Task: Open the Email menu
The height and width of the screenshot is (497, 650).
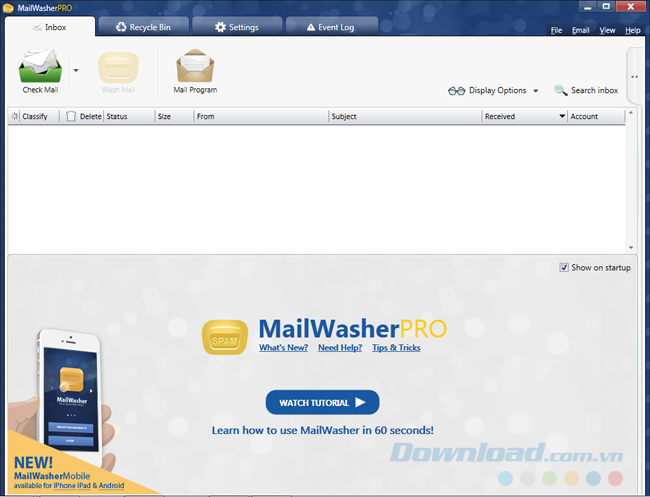Action: pyautogui.click(x=580, y=30)
